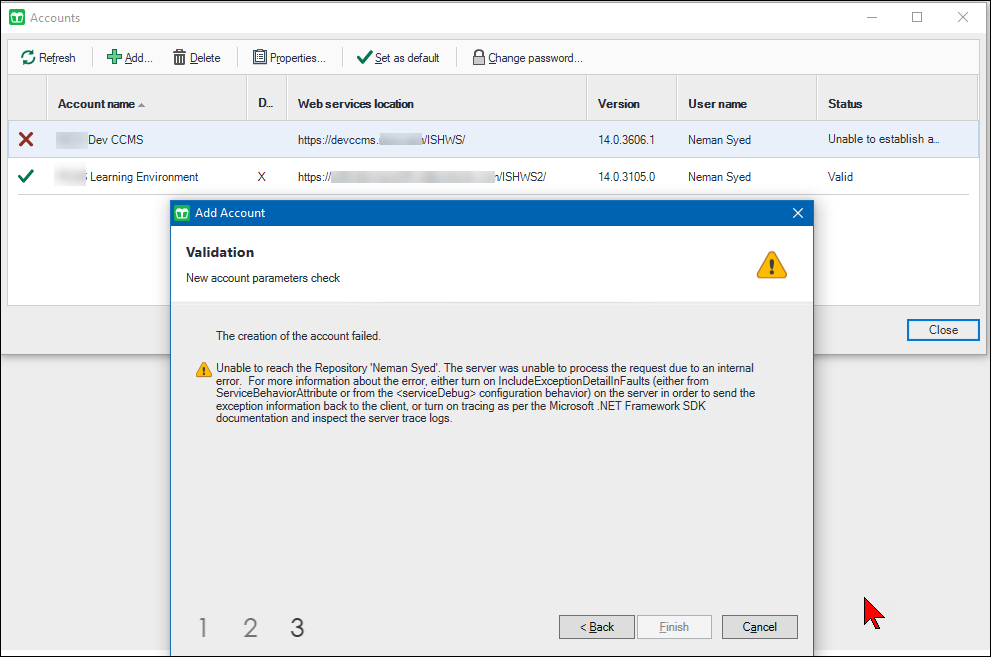Toggle the default marker X for Learning Environment
Screen dimensions: 991x657
point(262,176)
